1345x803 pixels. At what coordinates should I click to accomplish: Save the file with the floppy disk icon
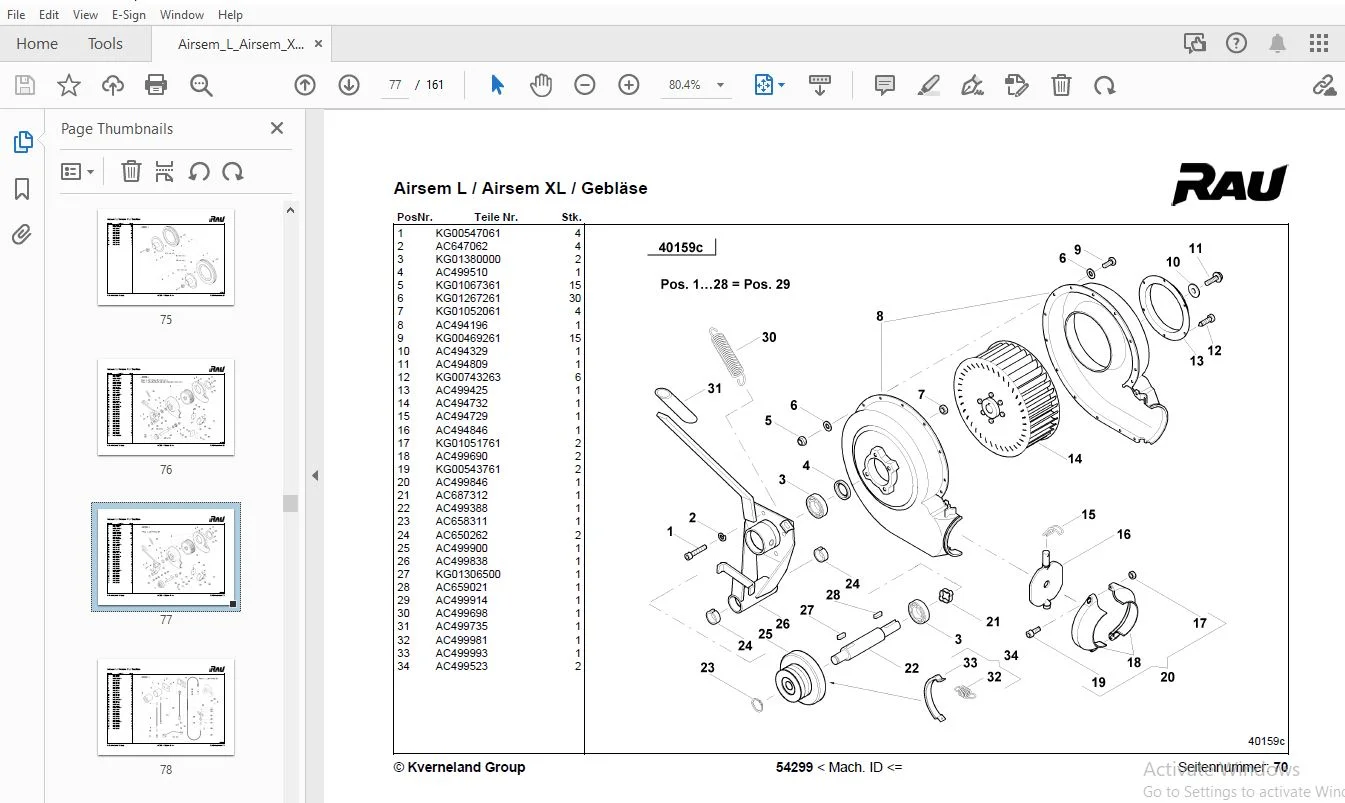click(24, 85)
